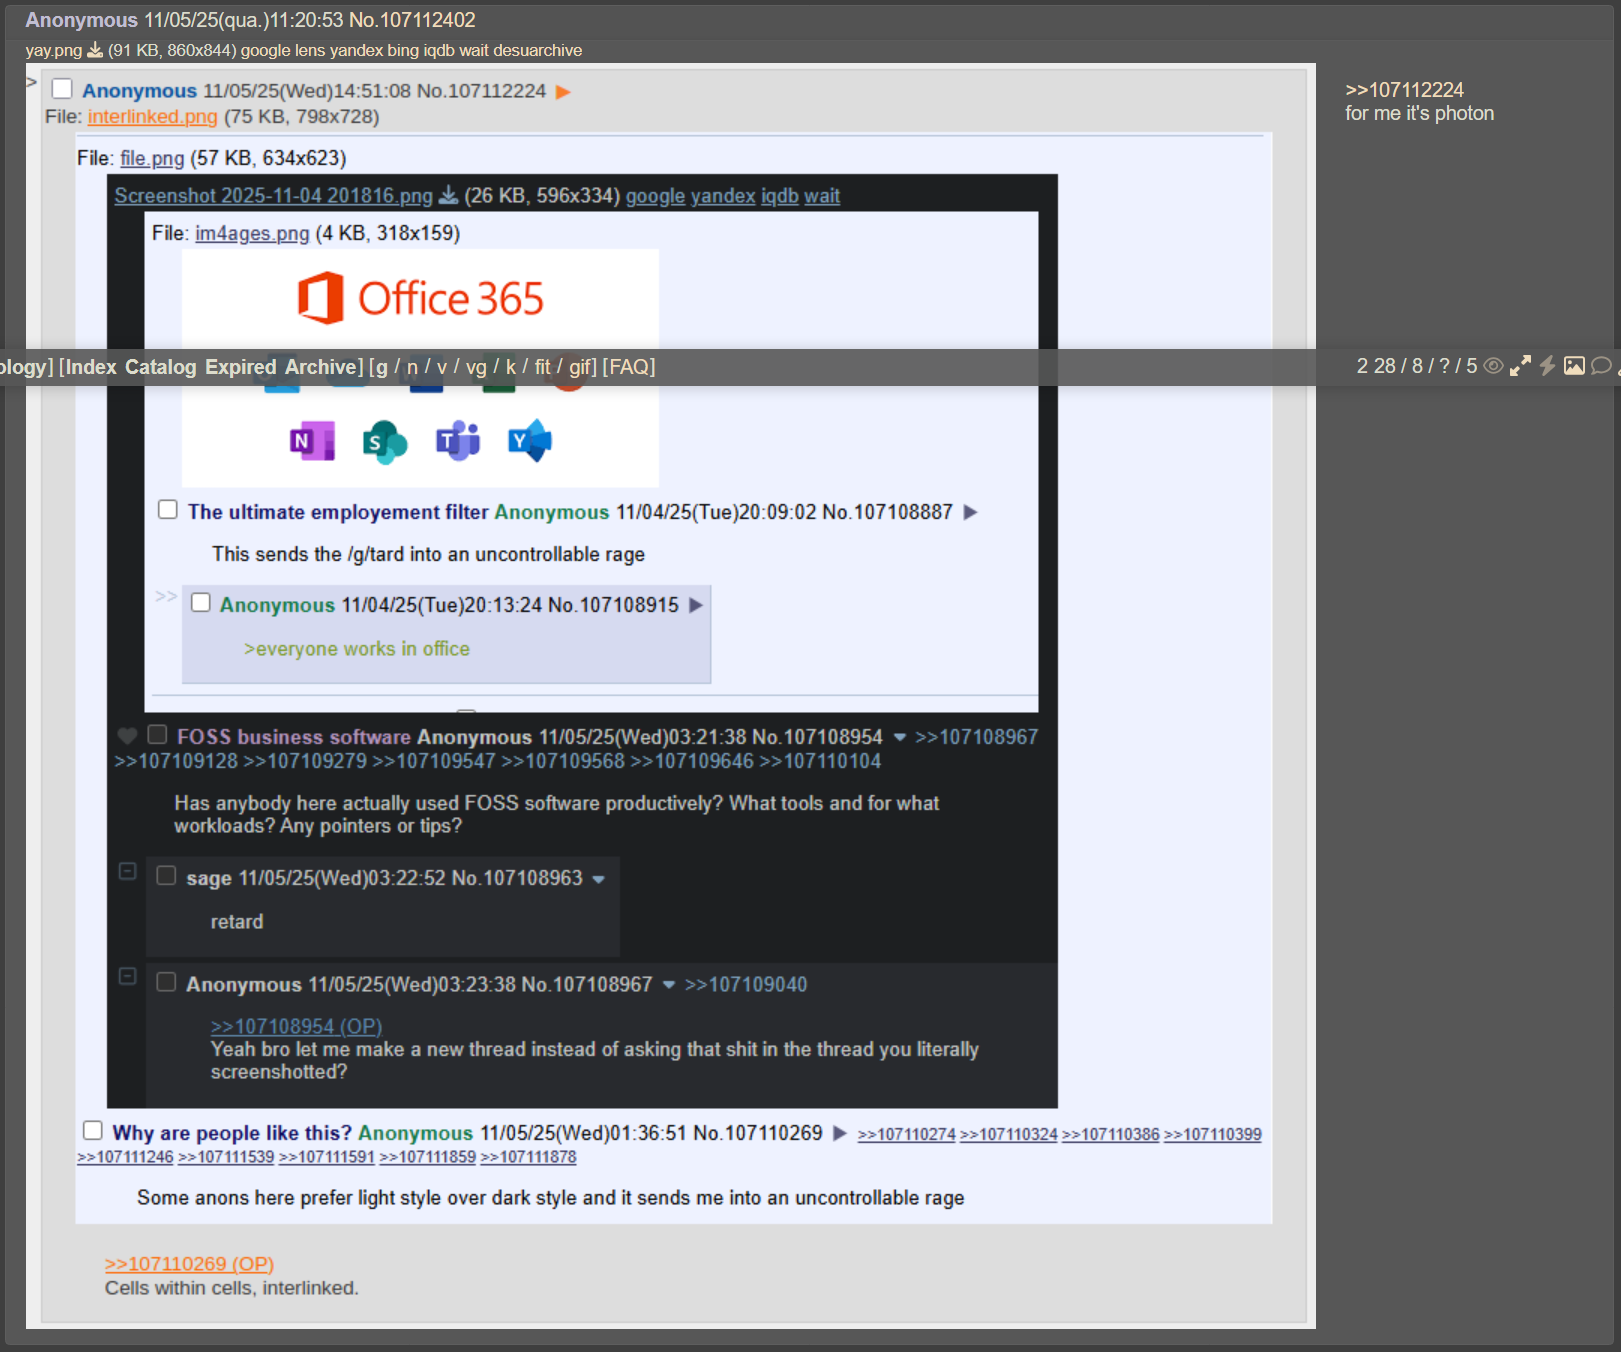Go to Index in the header bar
This screenshot has height=1352, width=1621.
click(91, 367)
